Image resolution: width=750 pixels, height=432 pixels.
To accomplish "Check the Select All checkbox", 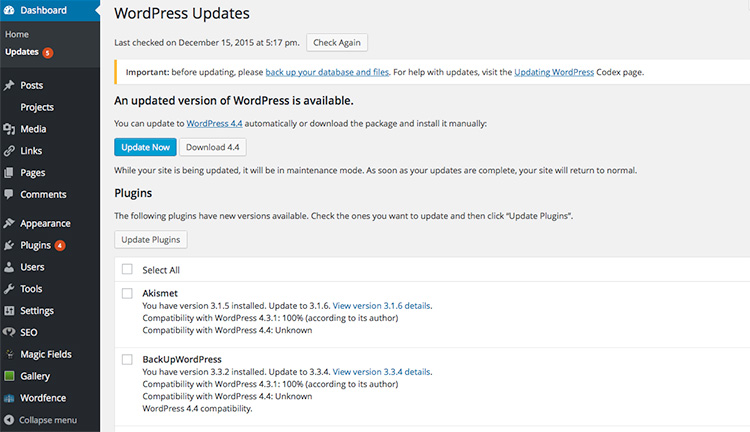I will [x=127, y=269].
